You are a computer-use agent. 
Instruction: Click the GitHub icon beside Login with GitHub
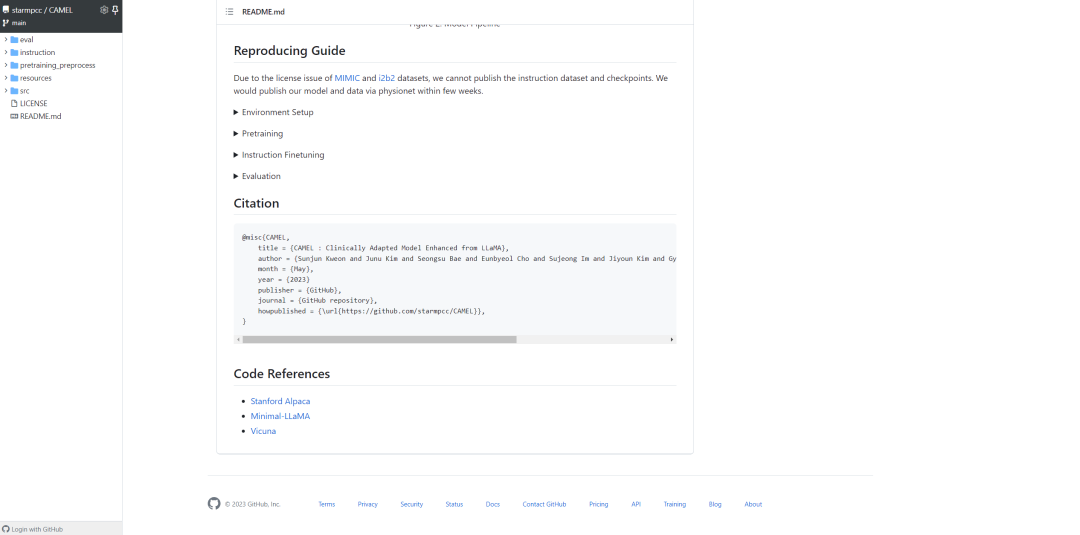(x=6, y=529)
